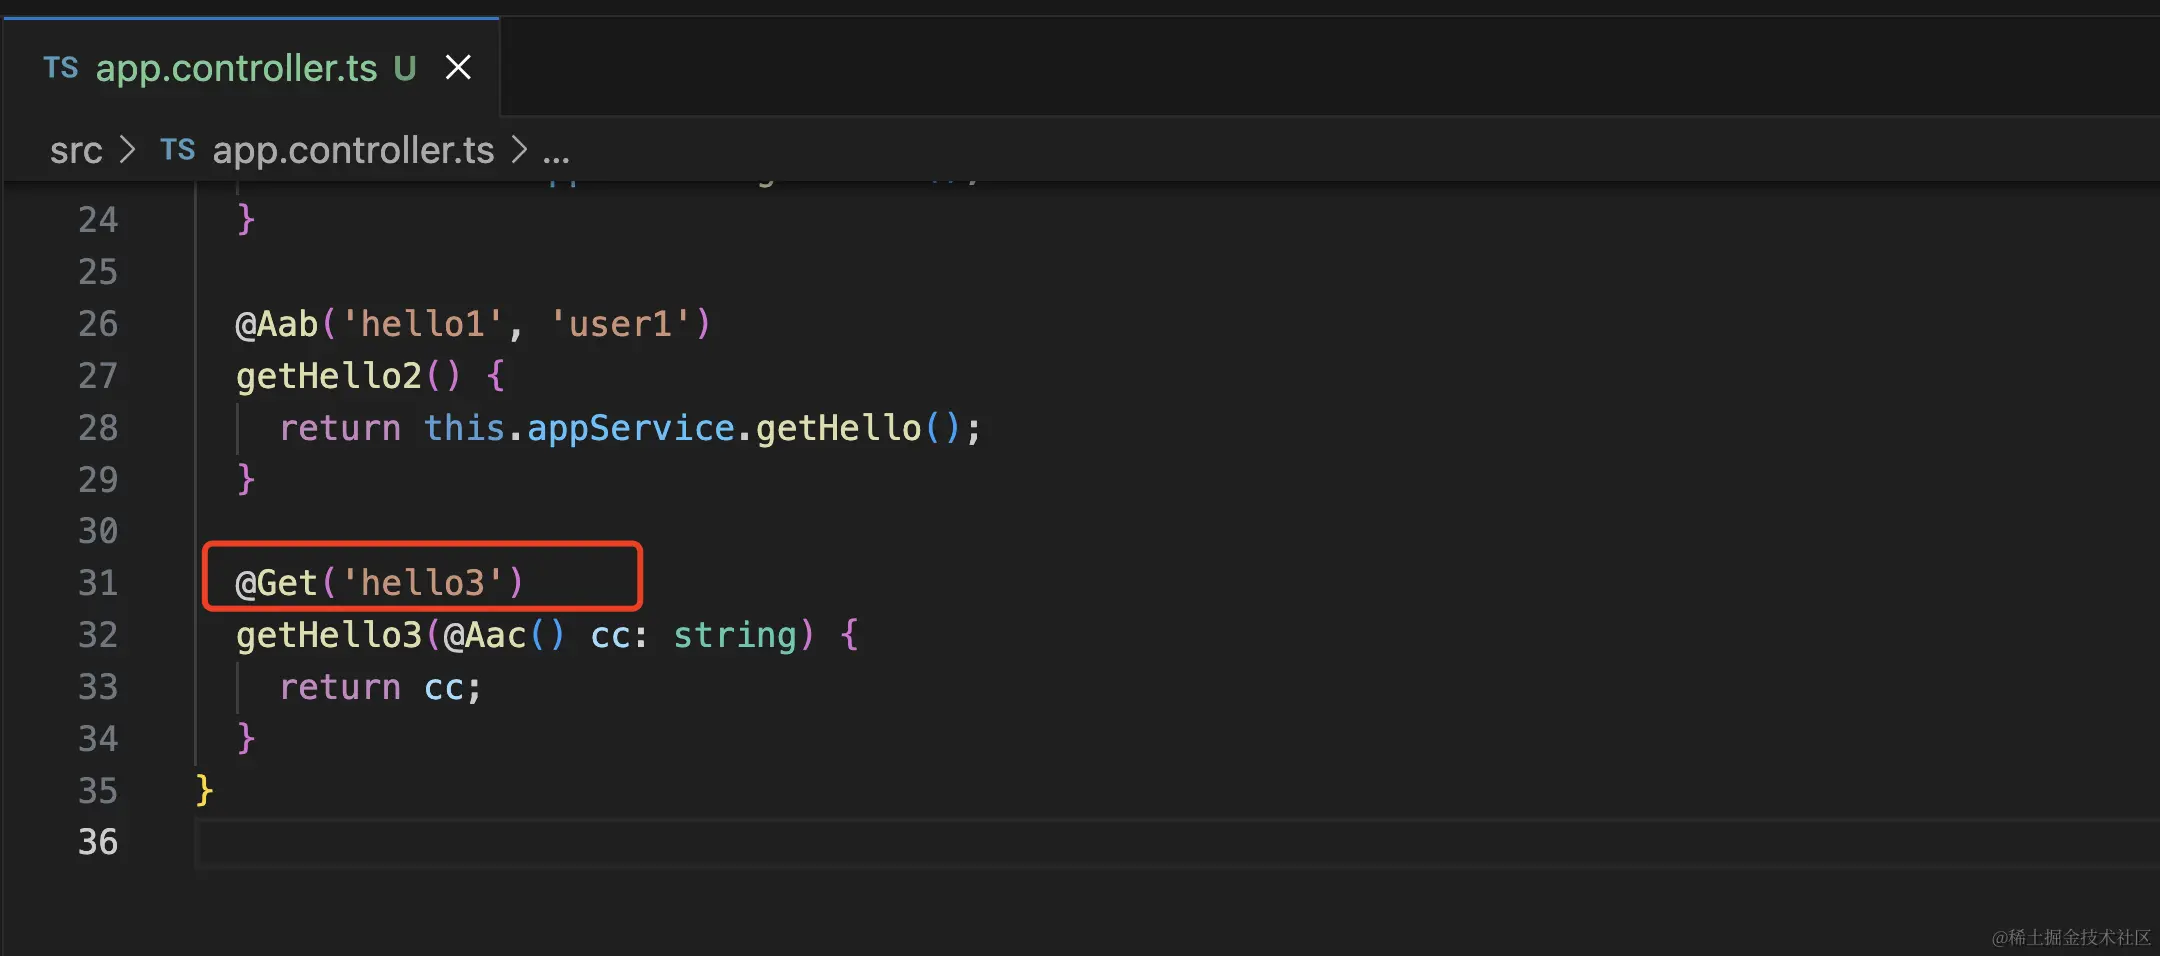Click line number 35 in gutter
Image resolution: width=2160 pixels, height=956 pixels.
(98, 791)
